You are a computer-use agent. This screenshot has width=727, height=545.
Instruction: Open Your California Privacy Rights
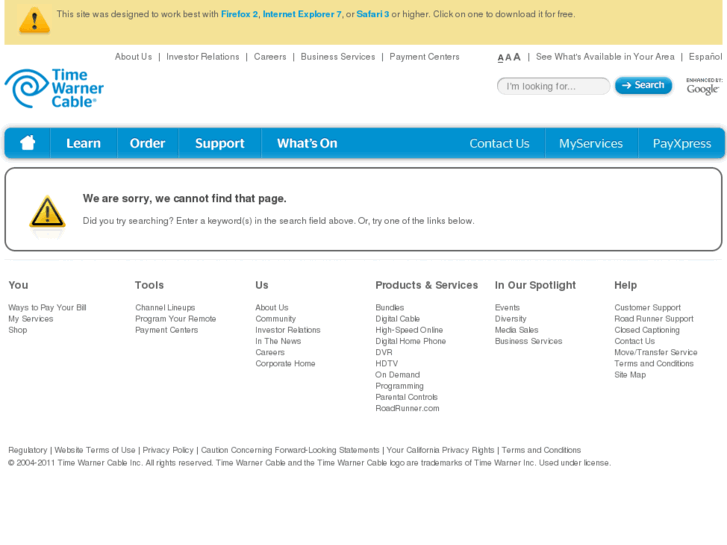pyautogui.click(x=440, y=450)
